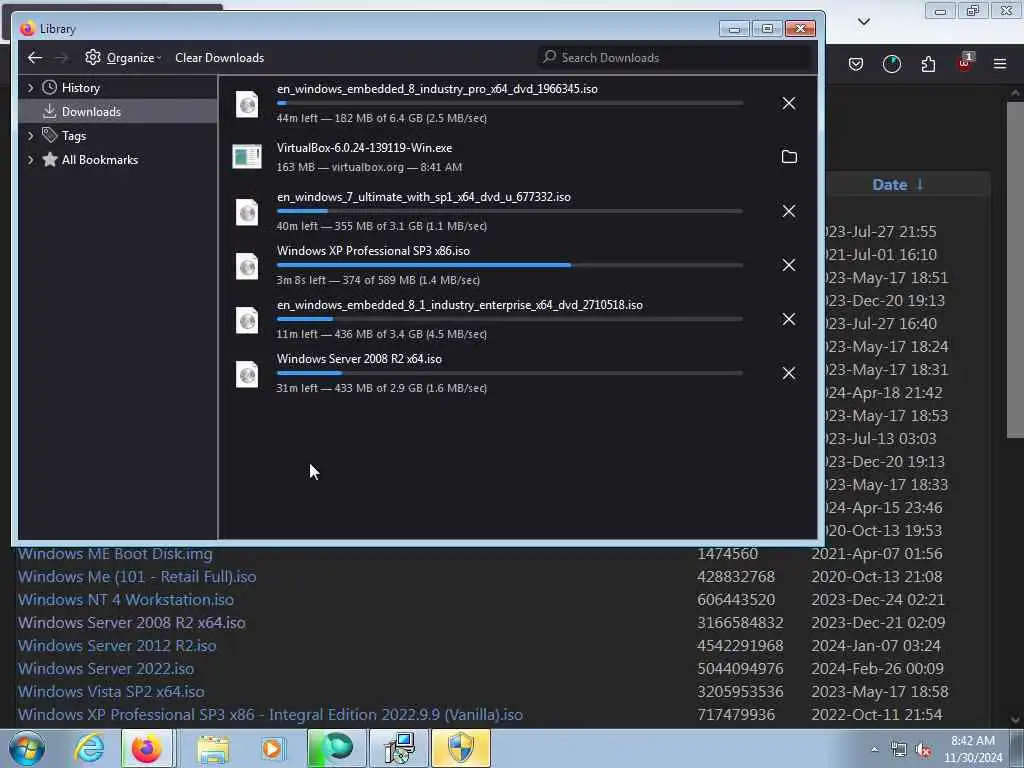This screenshot has width=1024, height=768.
Task: Click the windows_7_ultimate download progress bar
Action: point(509,211)
